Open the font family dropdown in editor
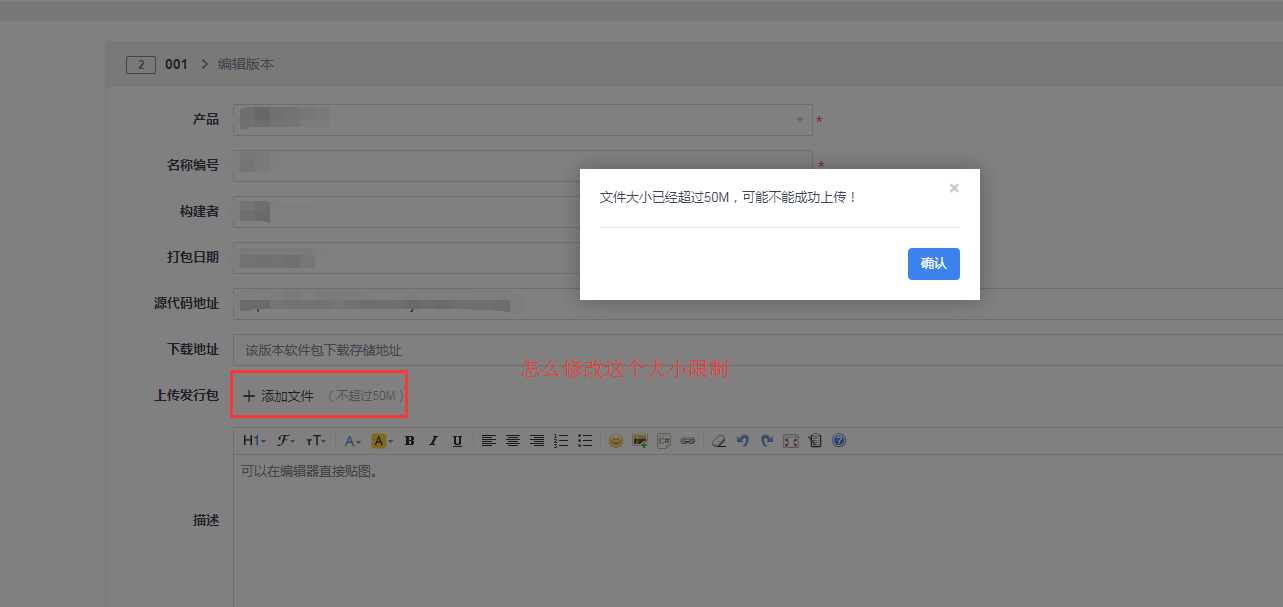1283x607 pixels. (x=286, y=440)
